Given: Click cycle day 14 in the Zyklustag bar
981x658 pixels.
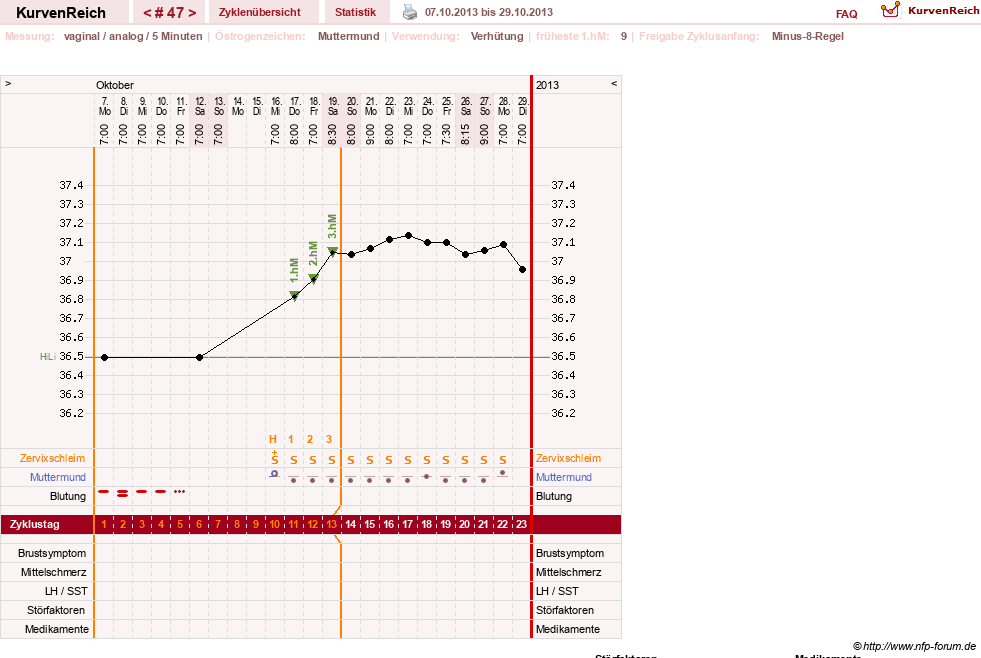Looking at the screenshot, I should (x=350, y=524).
